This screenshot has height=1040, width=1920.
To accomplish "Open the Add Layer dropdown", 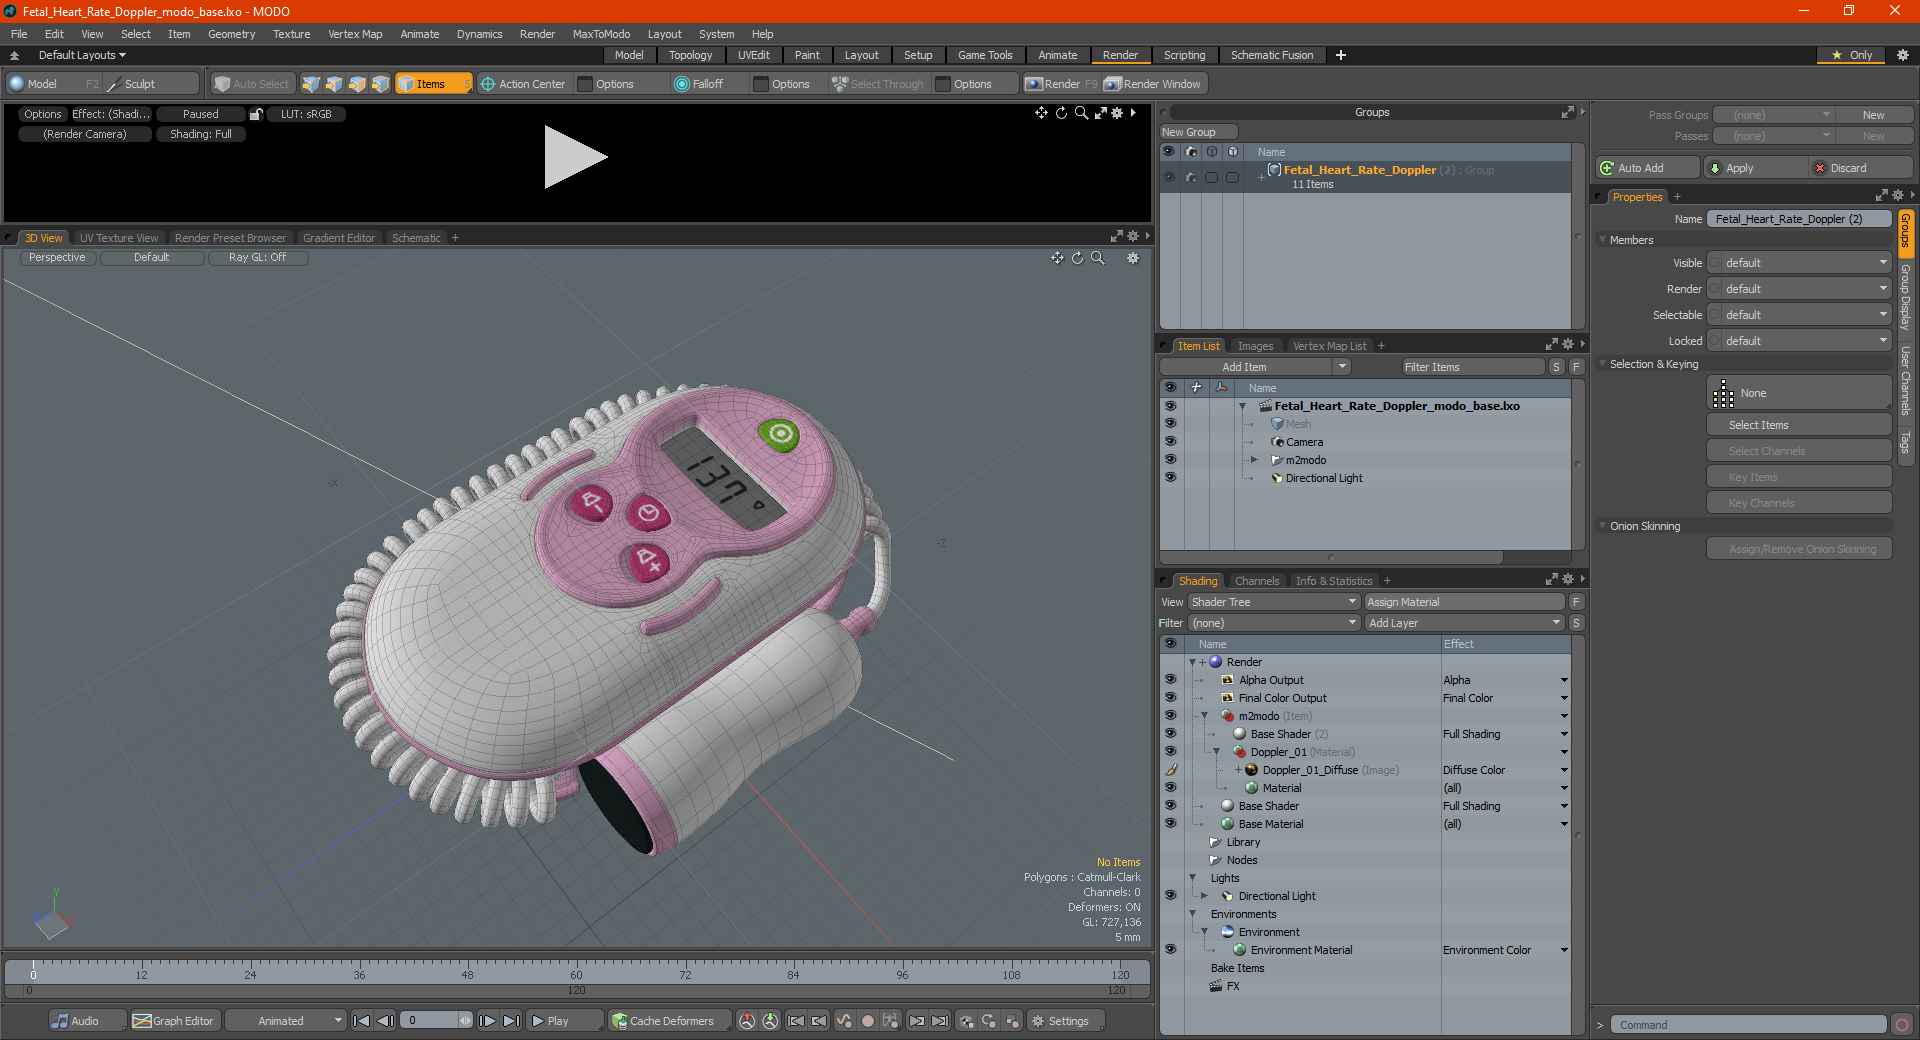I will (x=1464, y=623).
